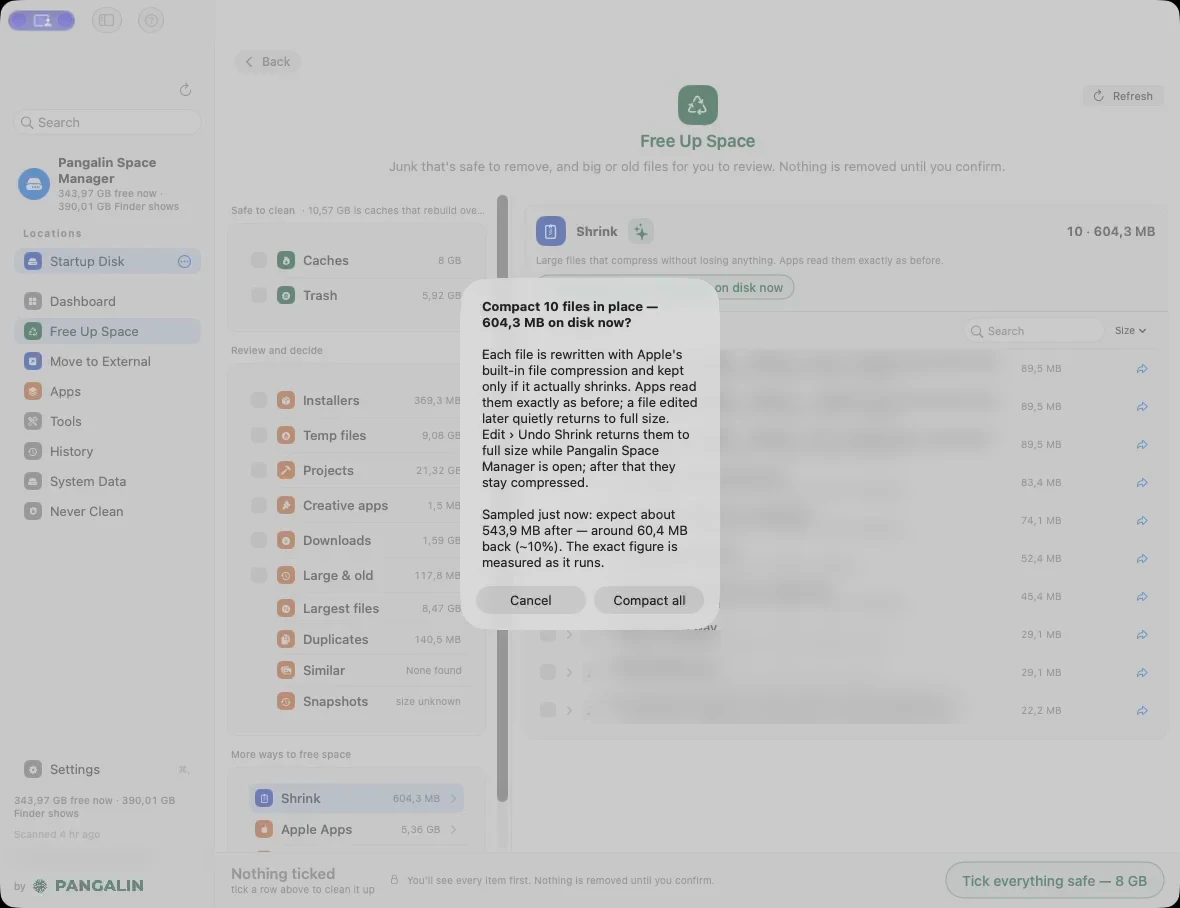Open the Apps section
Viewport: 1180px width, 908px height.
pos(108,391)
